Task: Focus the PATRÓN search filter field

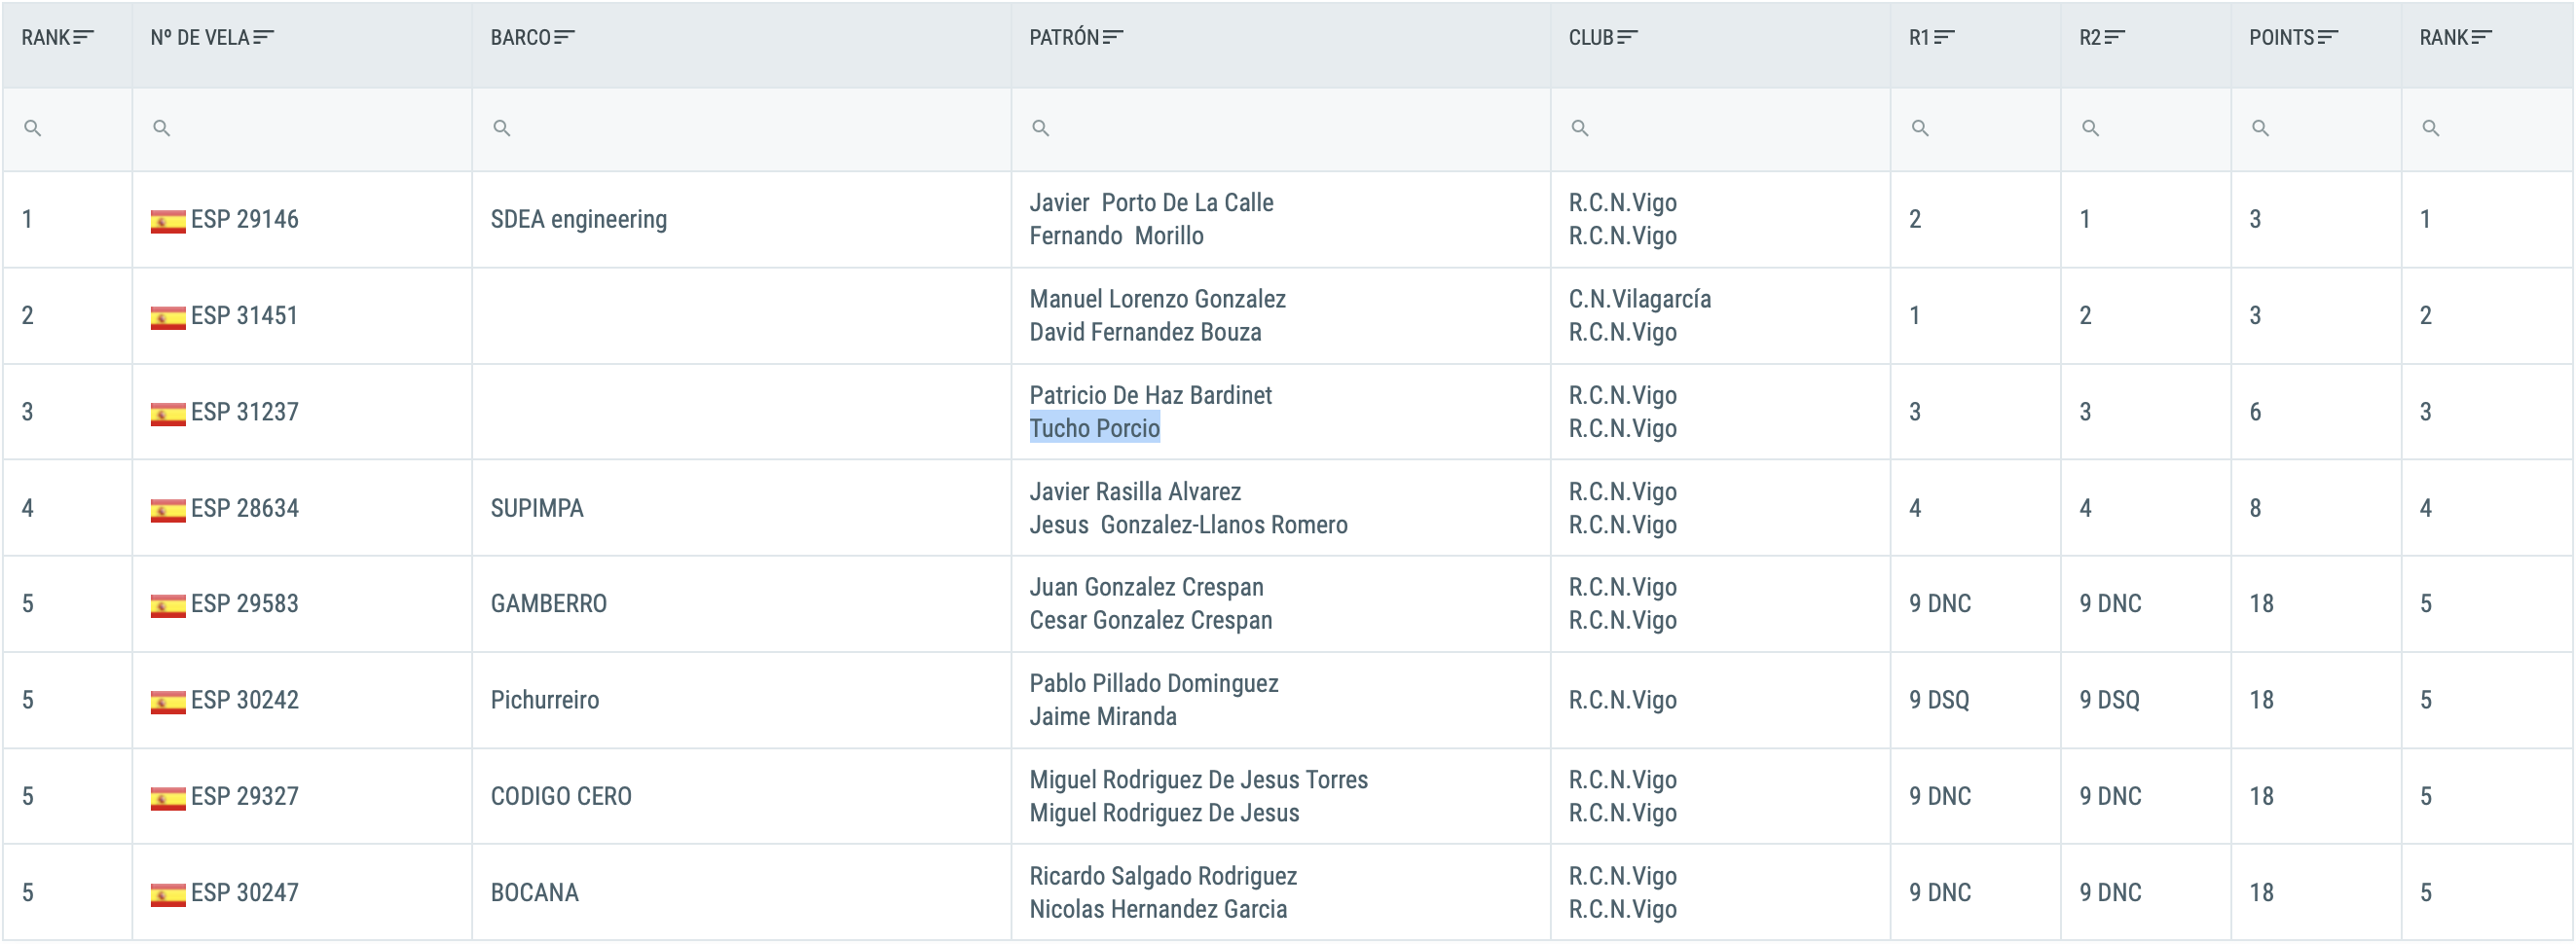Action: 1281,129
